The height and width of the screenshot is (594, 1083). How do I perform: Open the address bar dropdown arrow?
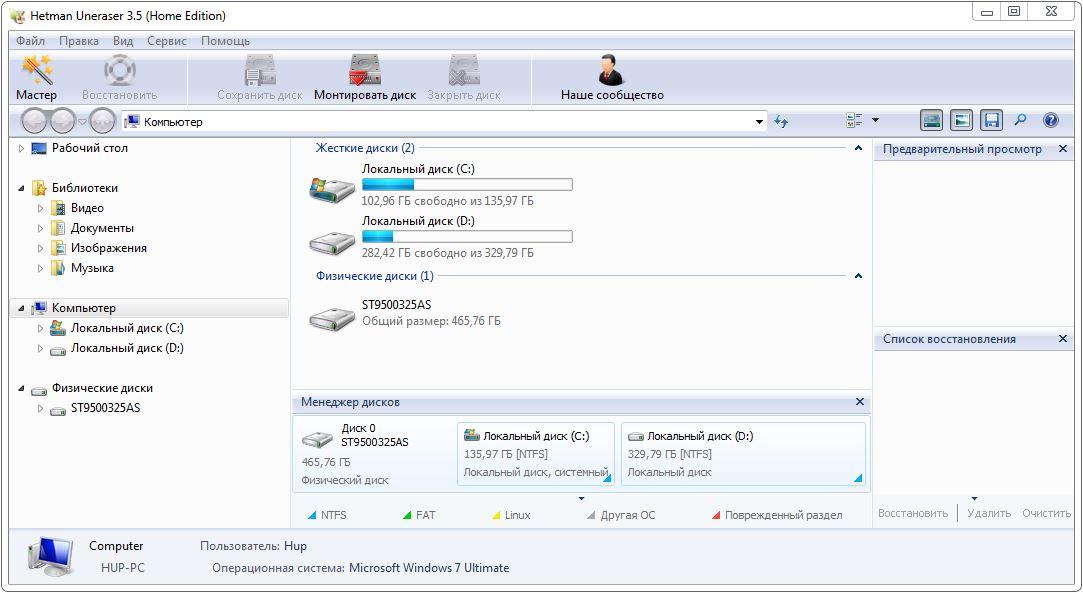pos(760,122)
